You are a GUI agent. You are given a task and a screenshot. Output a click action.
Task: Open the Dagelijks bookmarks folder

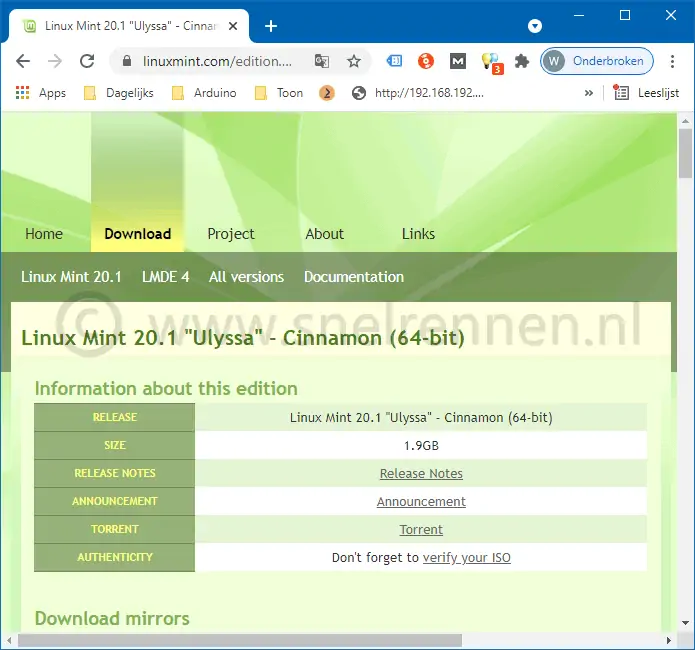click(119, 93)
